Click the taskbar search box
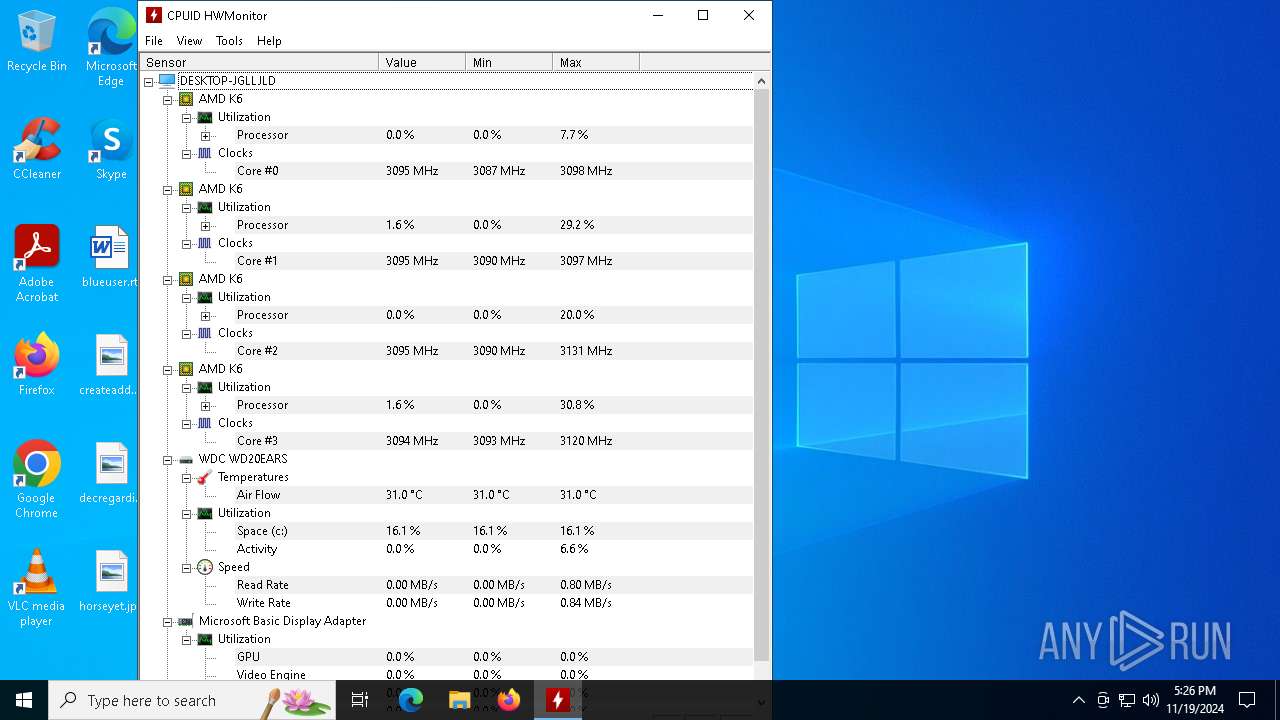The image size is (1280, 720). [194, 700]
